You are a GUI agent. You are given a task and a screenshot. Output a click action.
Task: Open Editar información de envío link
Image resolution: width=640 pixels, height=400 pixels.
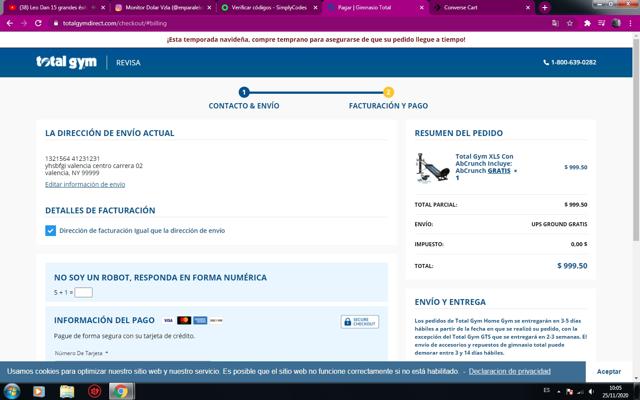(x=85, y=184)
